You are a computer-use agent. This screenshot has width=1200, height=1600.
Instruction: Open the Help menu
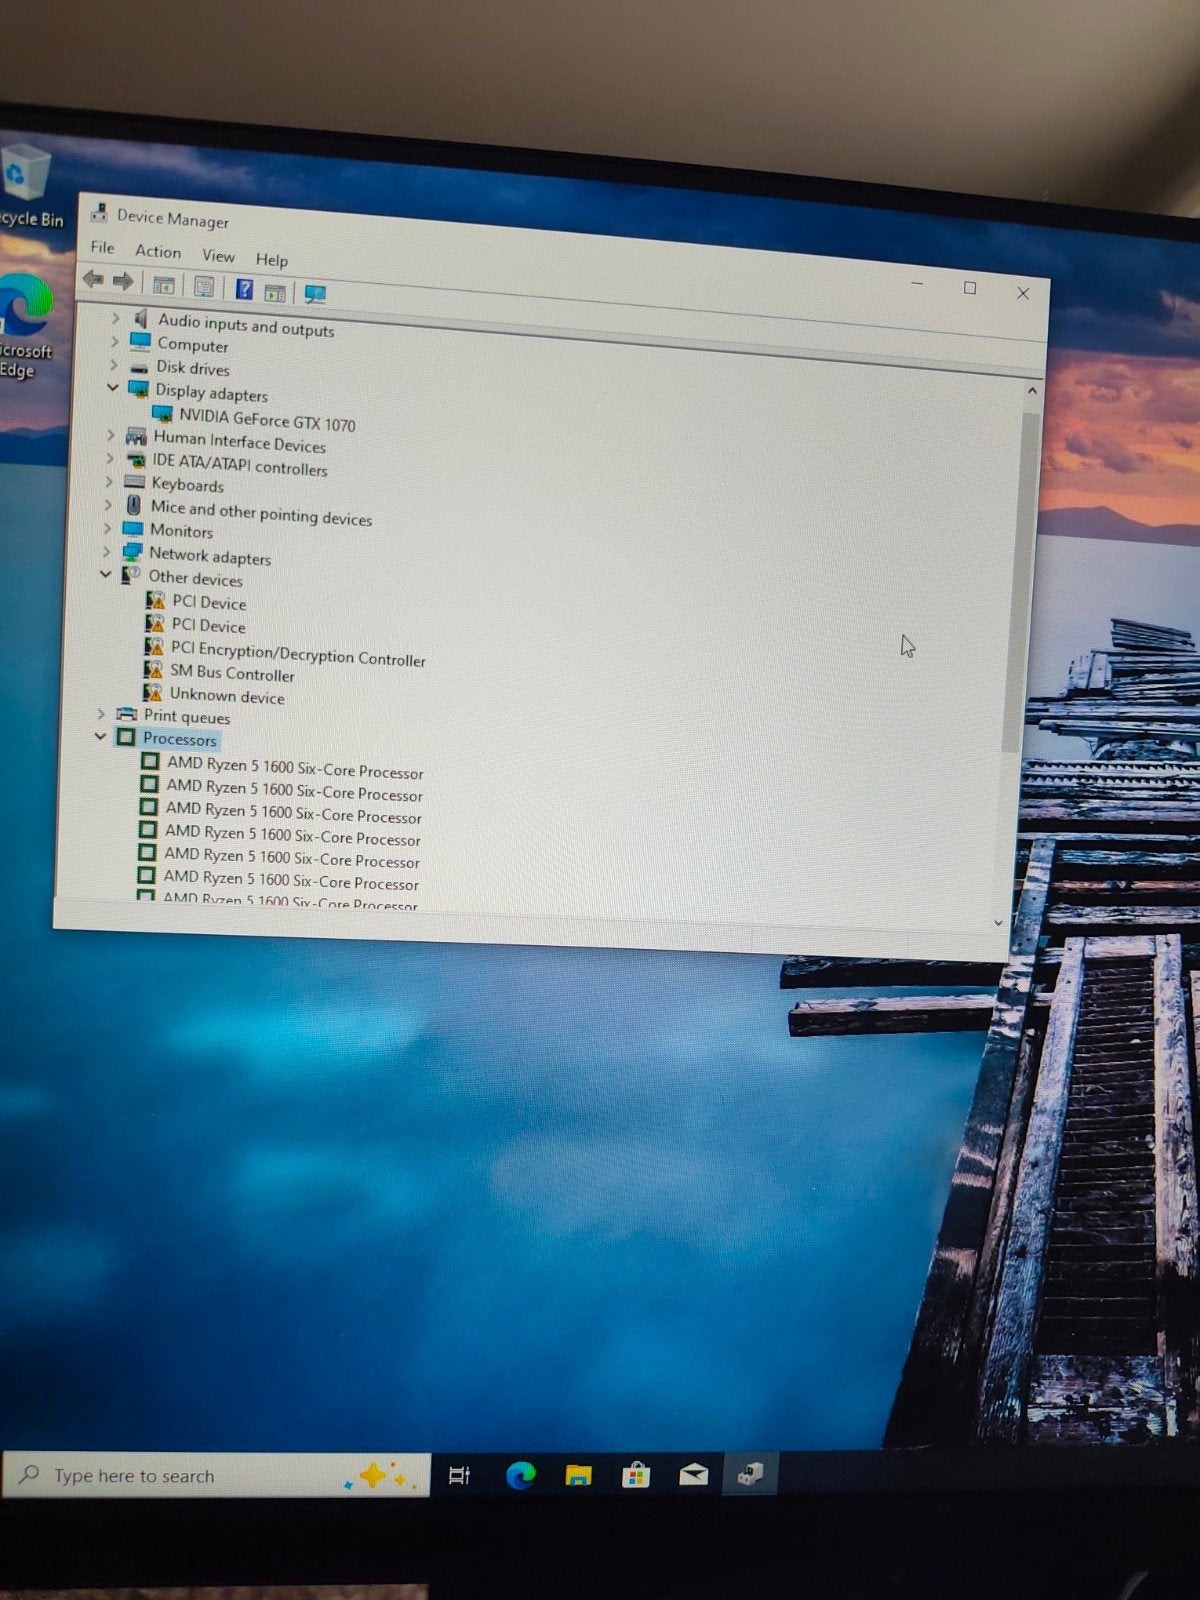point(271,260)
